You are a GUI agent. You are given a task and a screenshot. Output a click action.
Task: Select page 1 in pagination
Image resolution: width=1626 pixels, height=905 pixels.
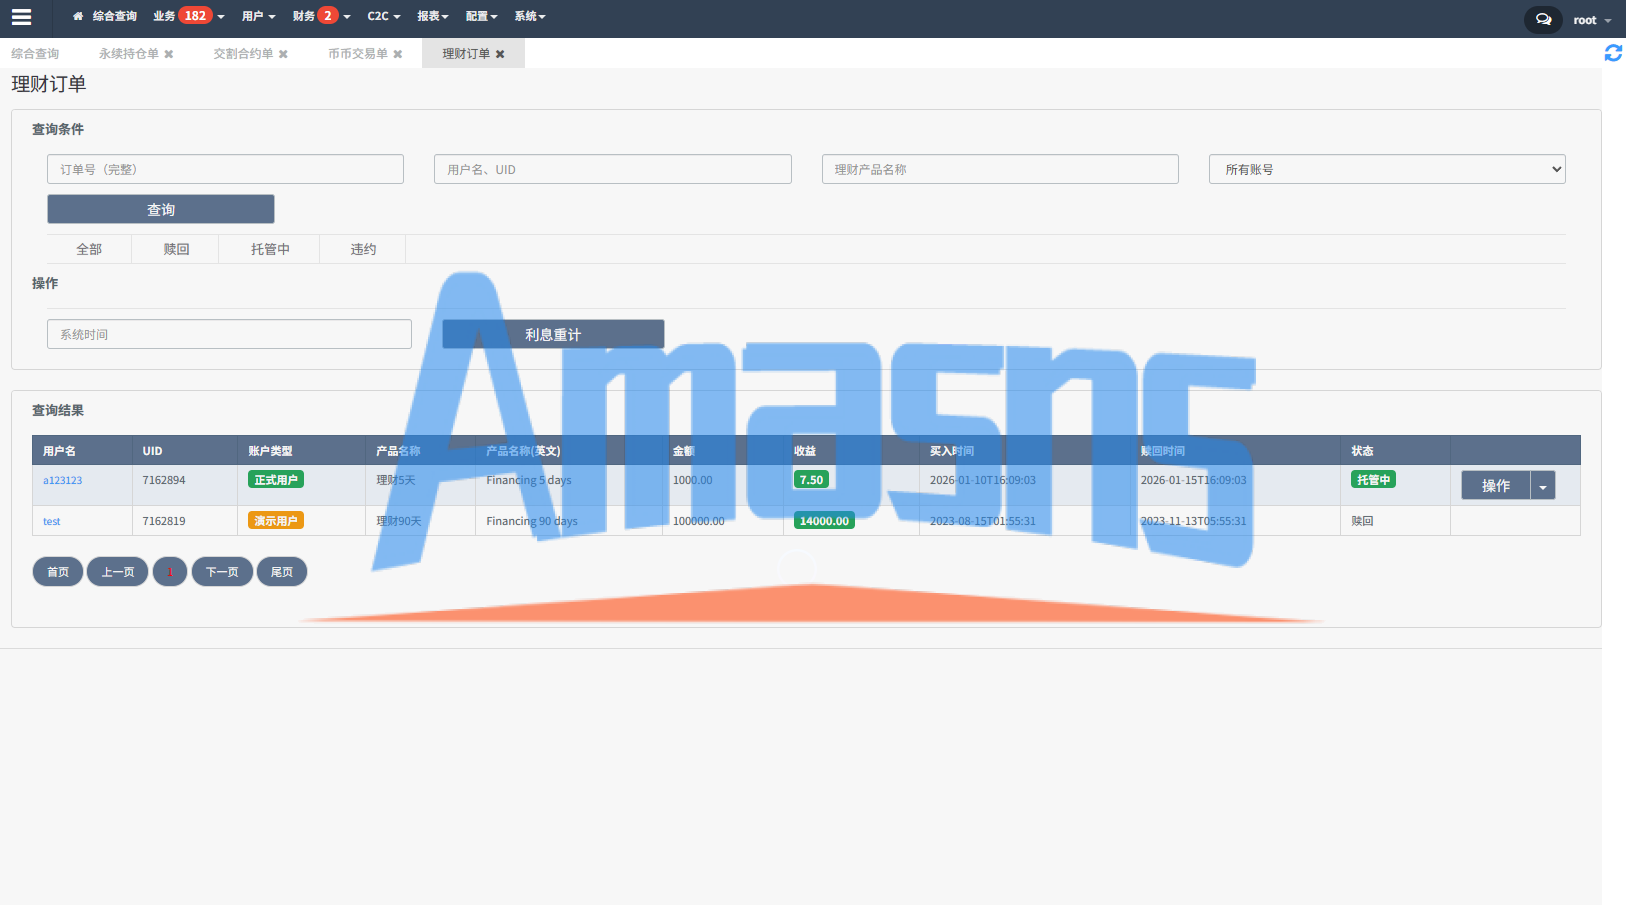[170, 572]
